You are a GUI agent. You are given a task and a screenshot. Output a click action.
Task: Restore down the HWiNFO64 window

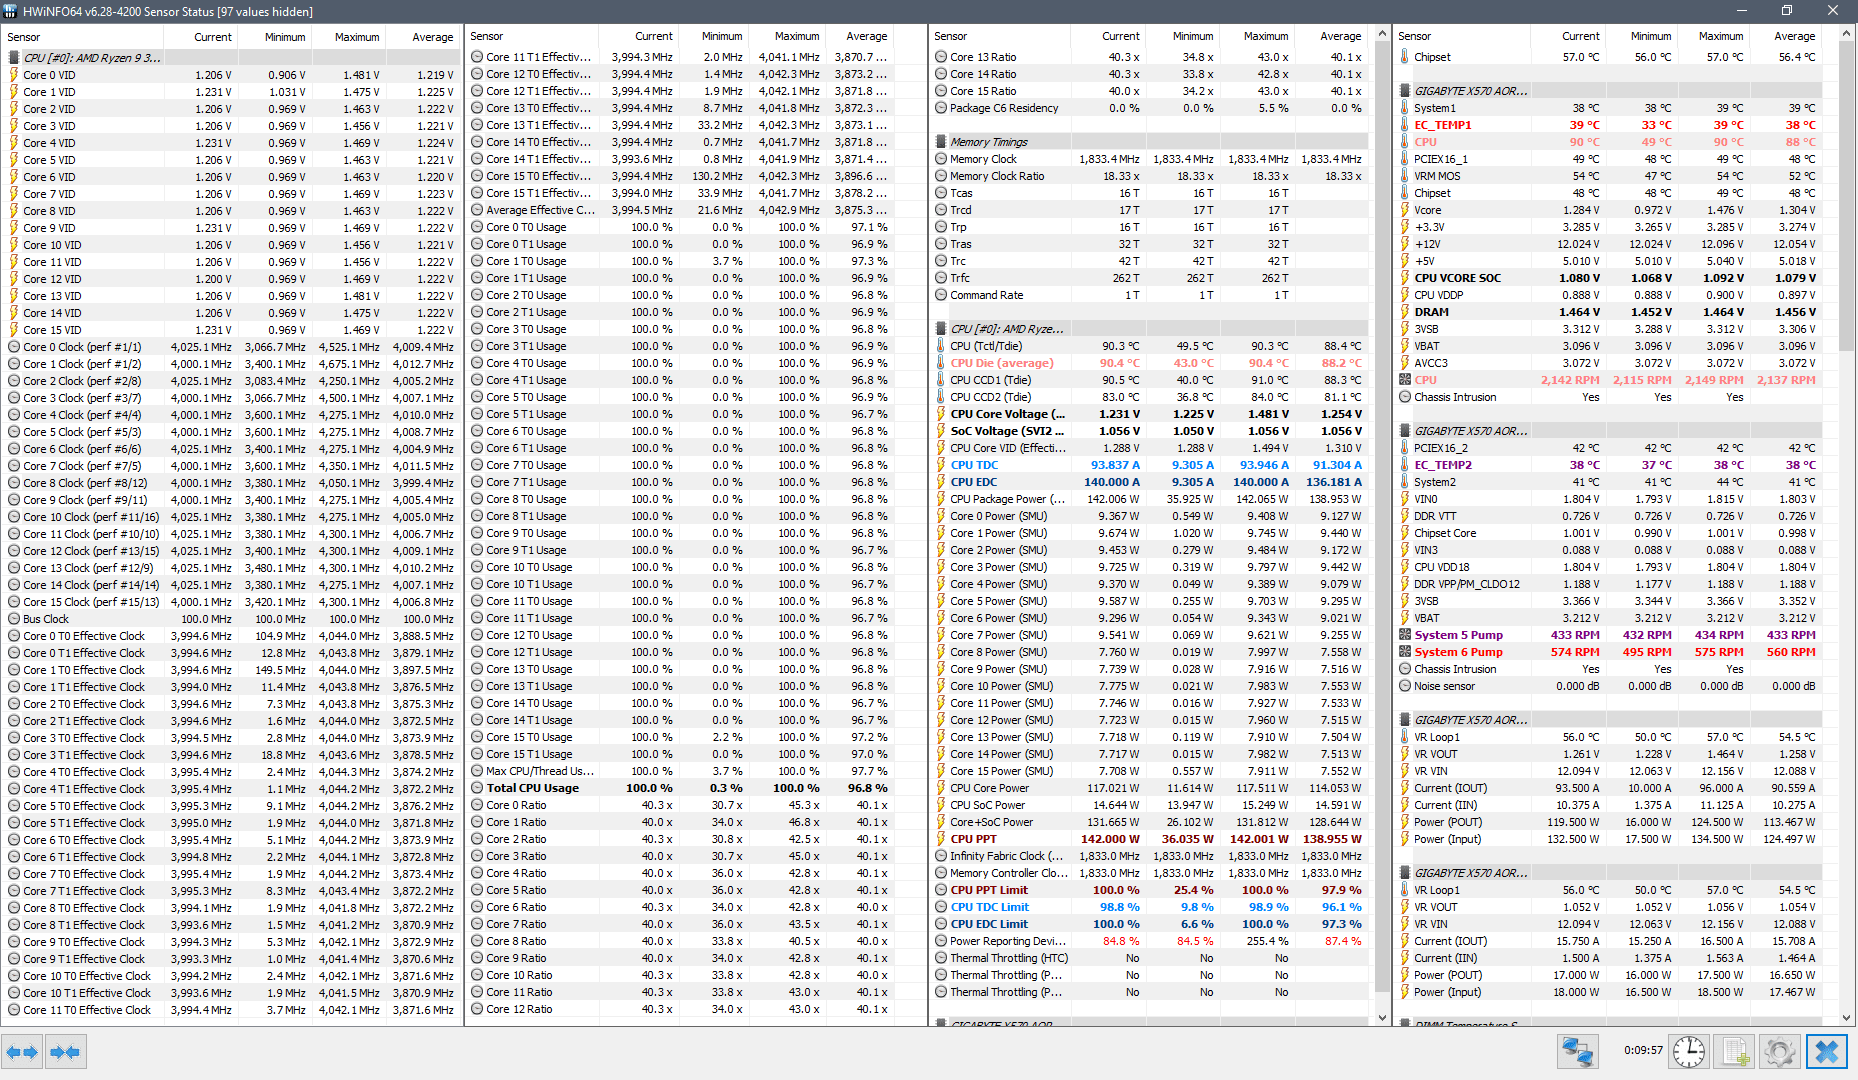click(x=1787, y=11)
